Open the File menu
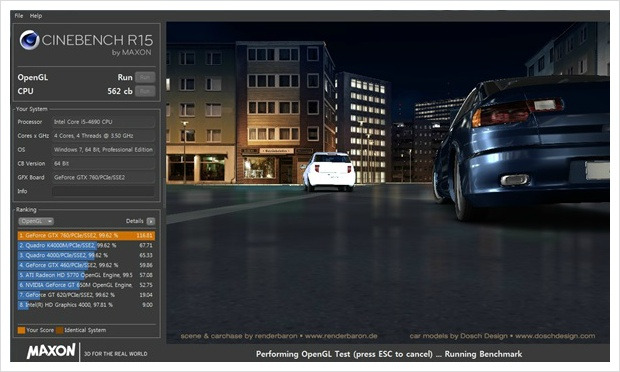Screen dimensions: 620x372 point(19,16)
